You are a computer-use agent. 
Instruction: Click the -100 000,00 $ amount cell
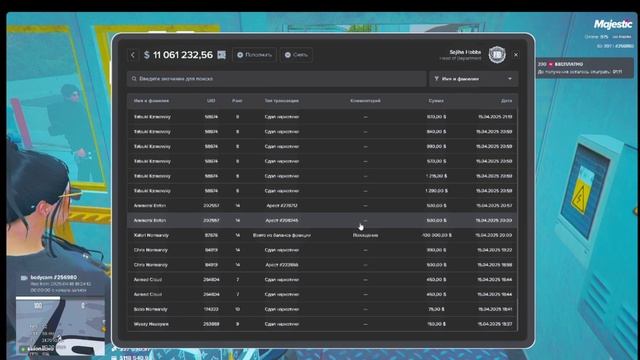click(x=436, y=235)
